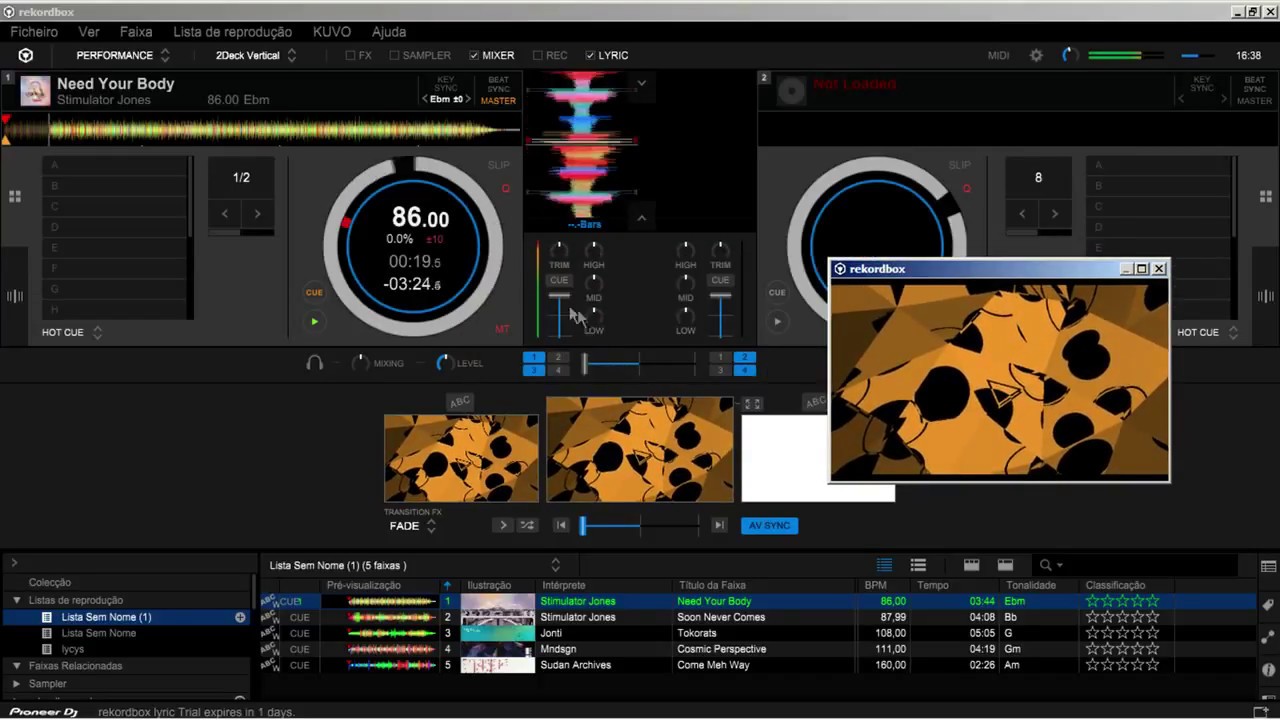
Task: Uncheck the MIXER checkbox
Action: coord(474,56)
